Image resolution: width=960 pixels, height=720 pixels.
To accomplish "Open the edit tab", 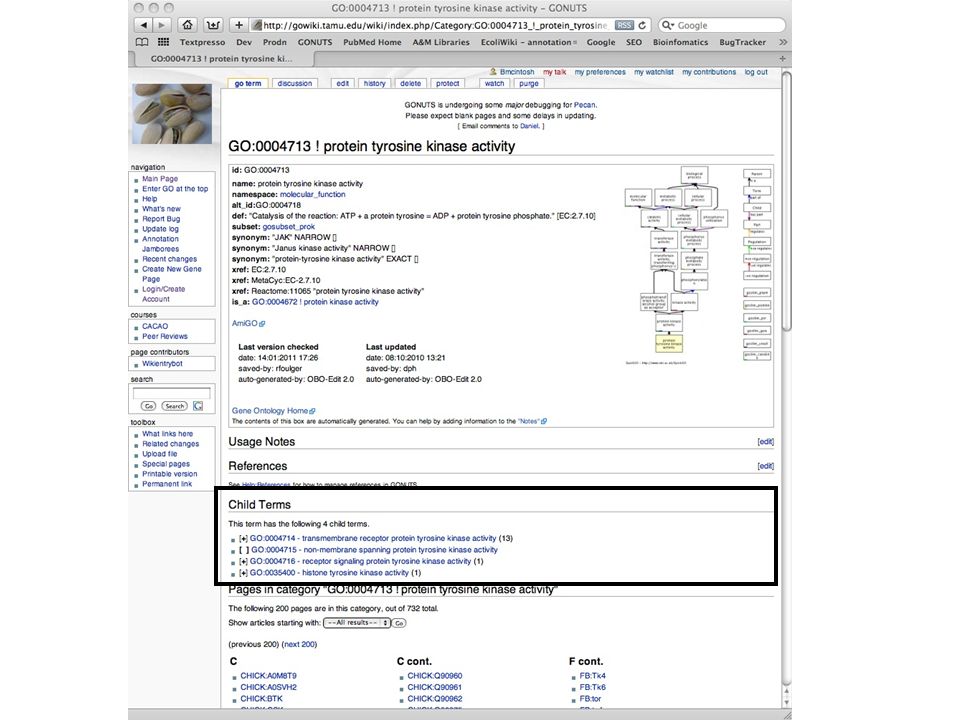I will (342, 83).
